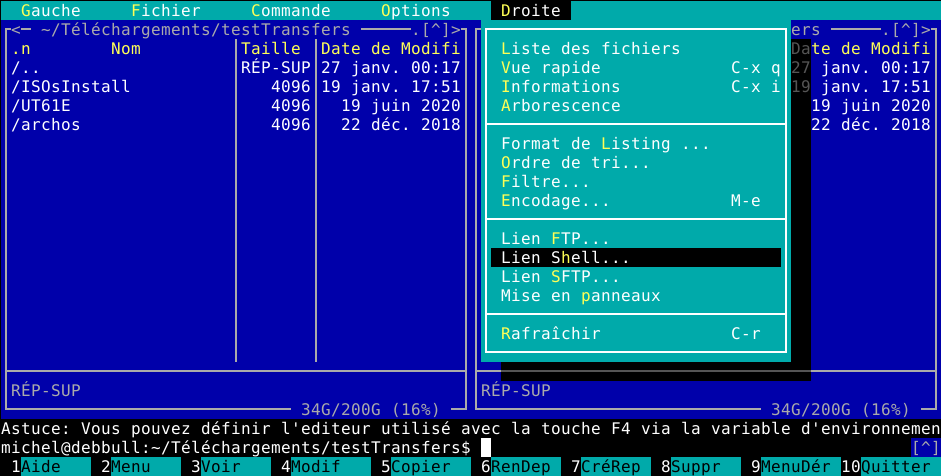Open Lien FTP connection

pos(636,239)
